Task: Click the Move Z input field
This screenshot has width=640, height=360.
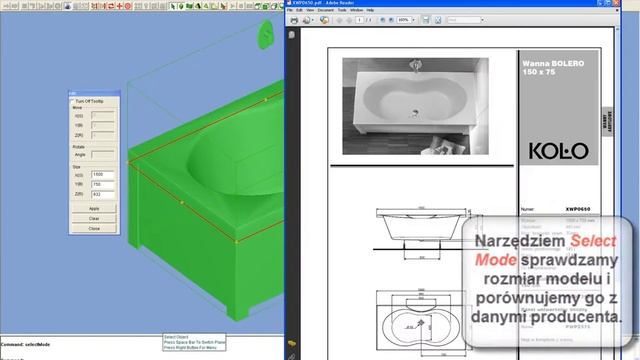Action: click(x=103, y=135)
